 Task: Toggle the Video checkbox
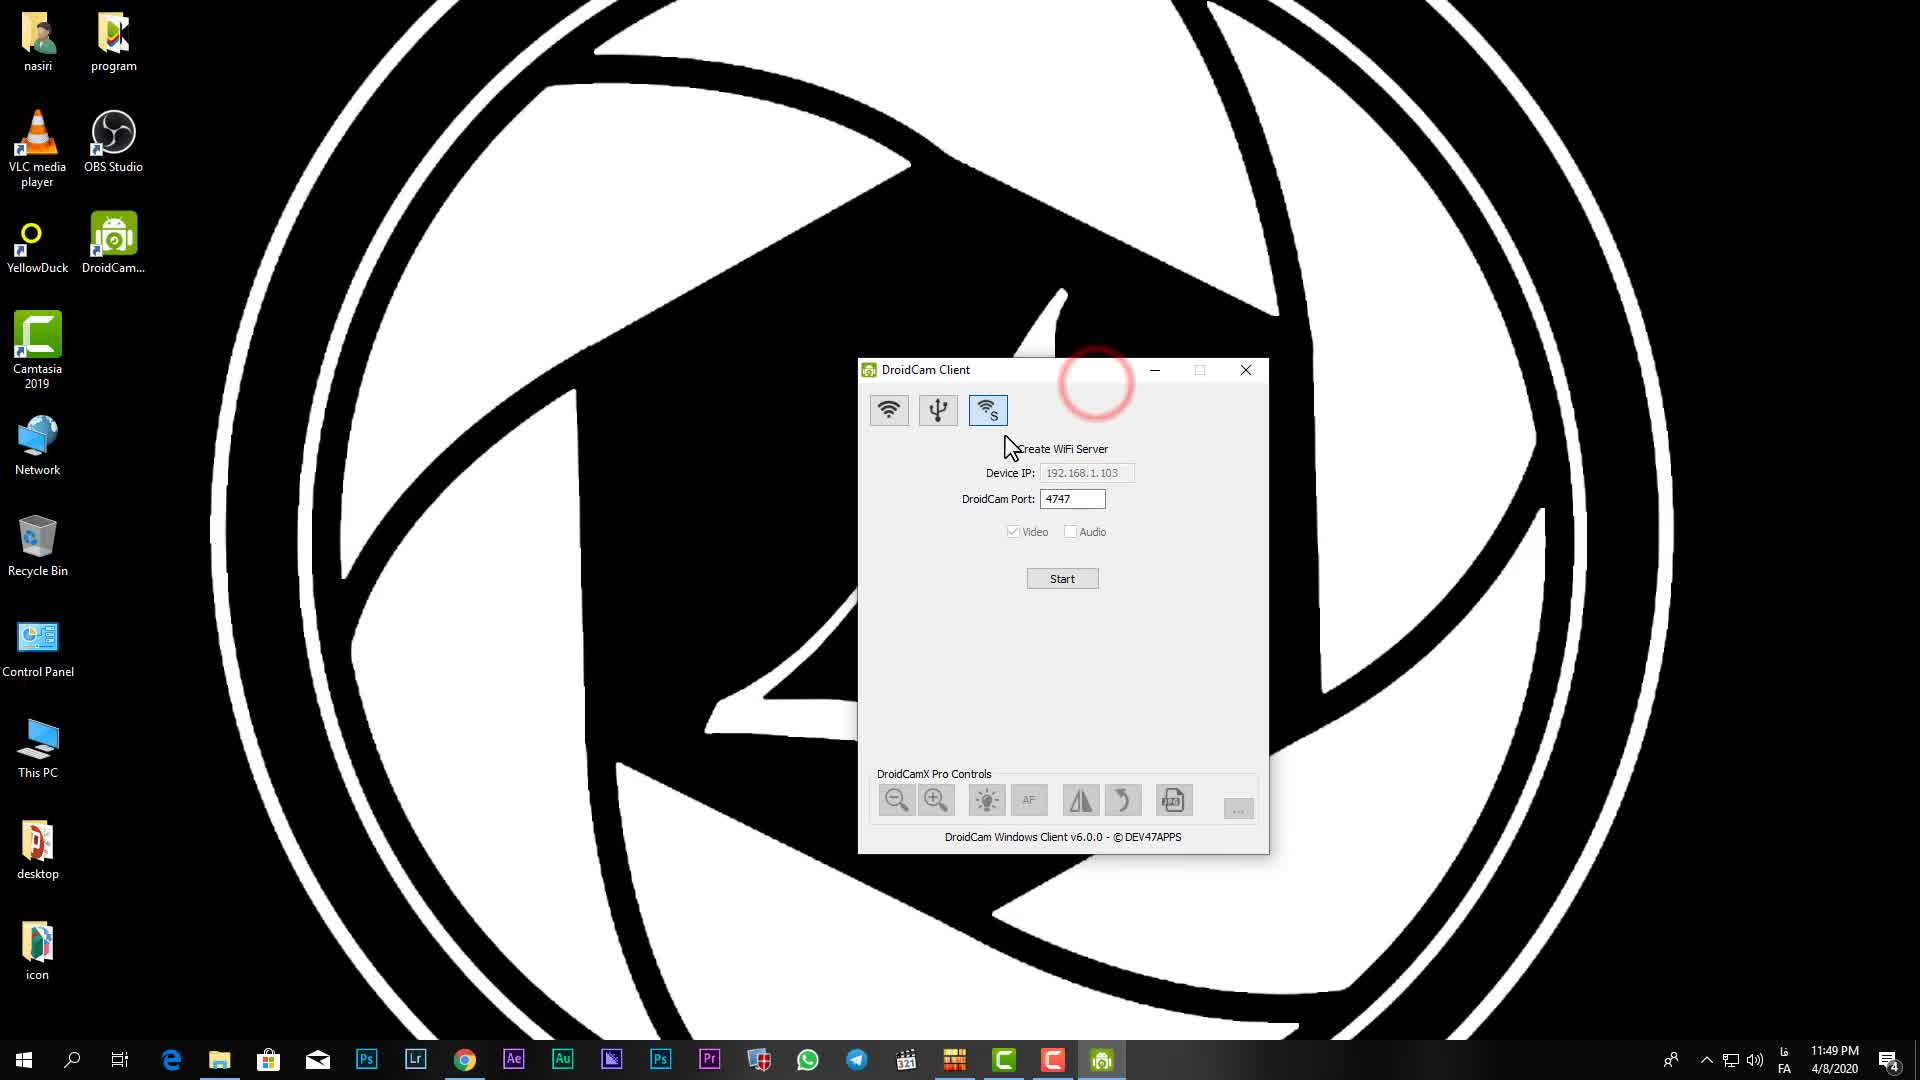1013,532
